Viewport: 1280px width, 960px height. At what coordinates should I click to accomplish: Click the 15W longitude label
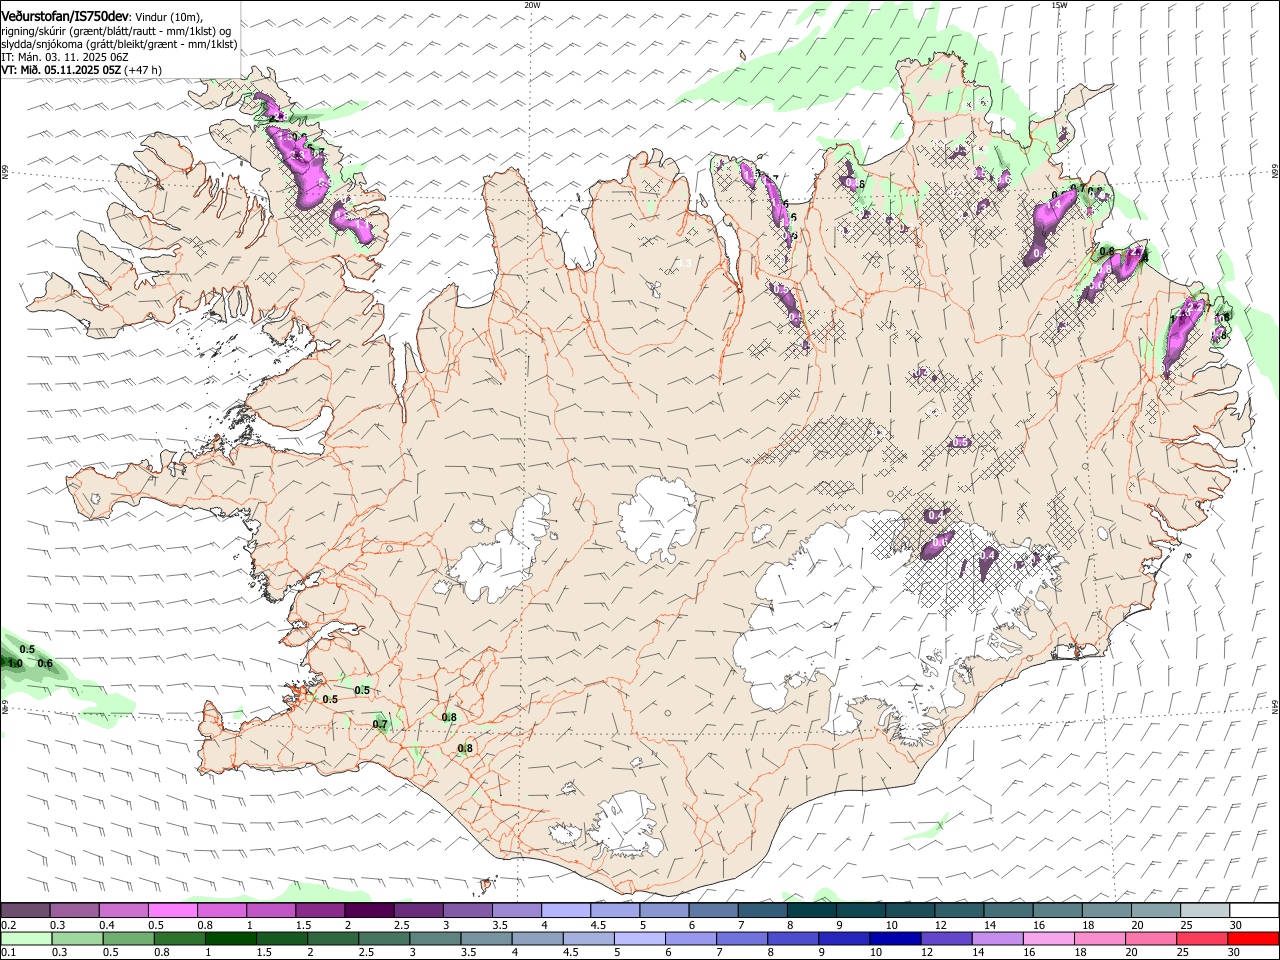[1059, 5]
